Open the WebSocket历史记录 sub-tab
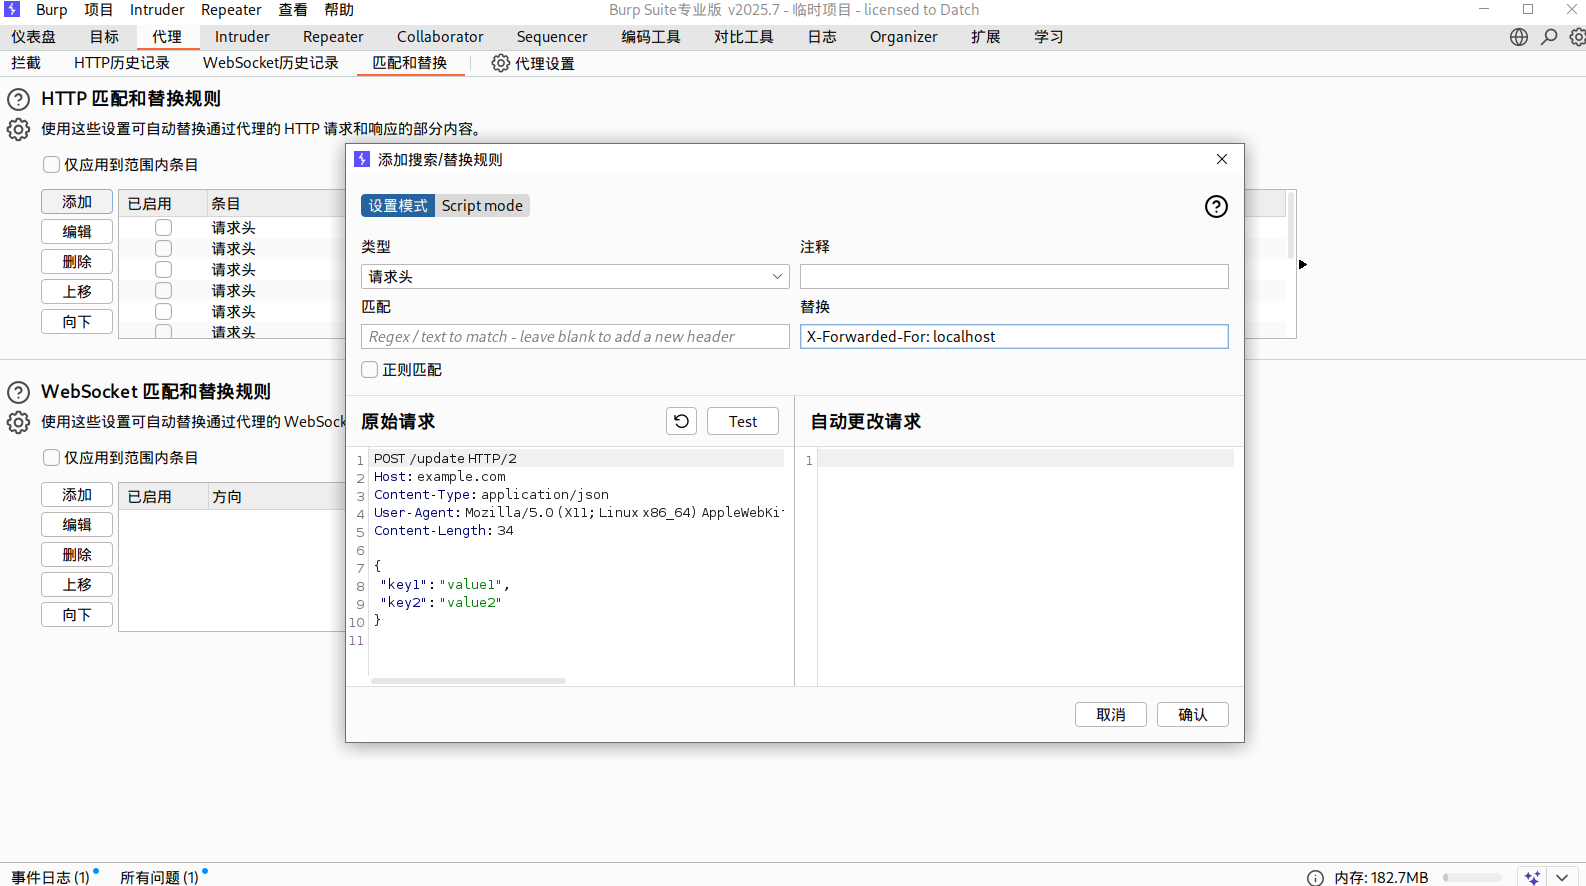The height and width of the screenshot is (886, 1586). pos(271,63)
